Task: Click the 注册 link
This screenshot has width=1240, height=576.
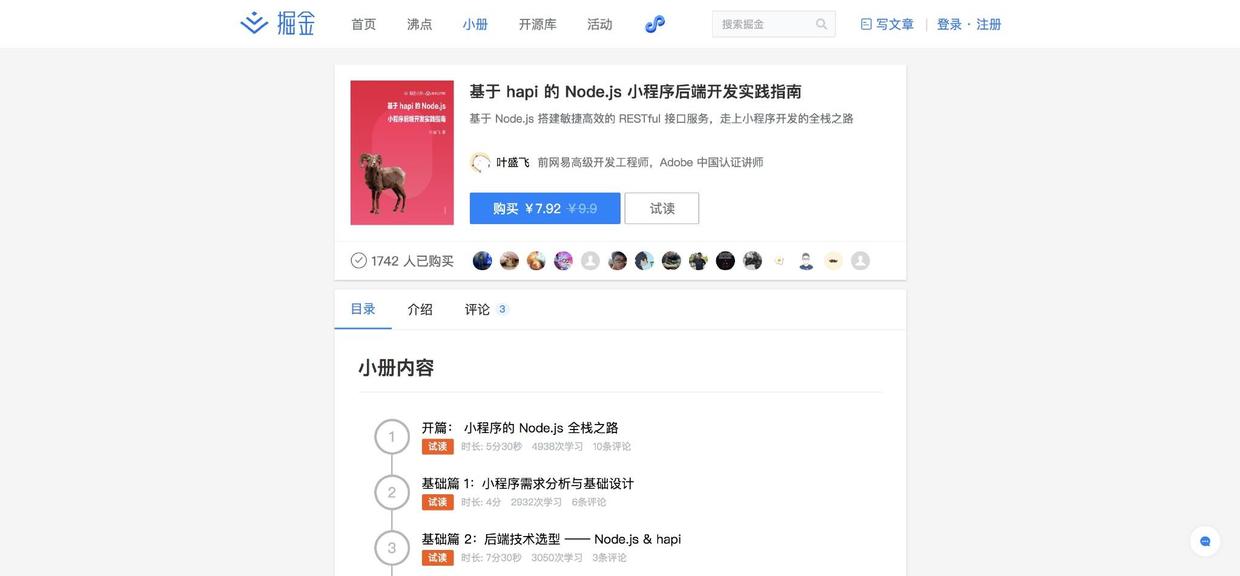Action: point(989,24)
